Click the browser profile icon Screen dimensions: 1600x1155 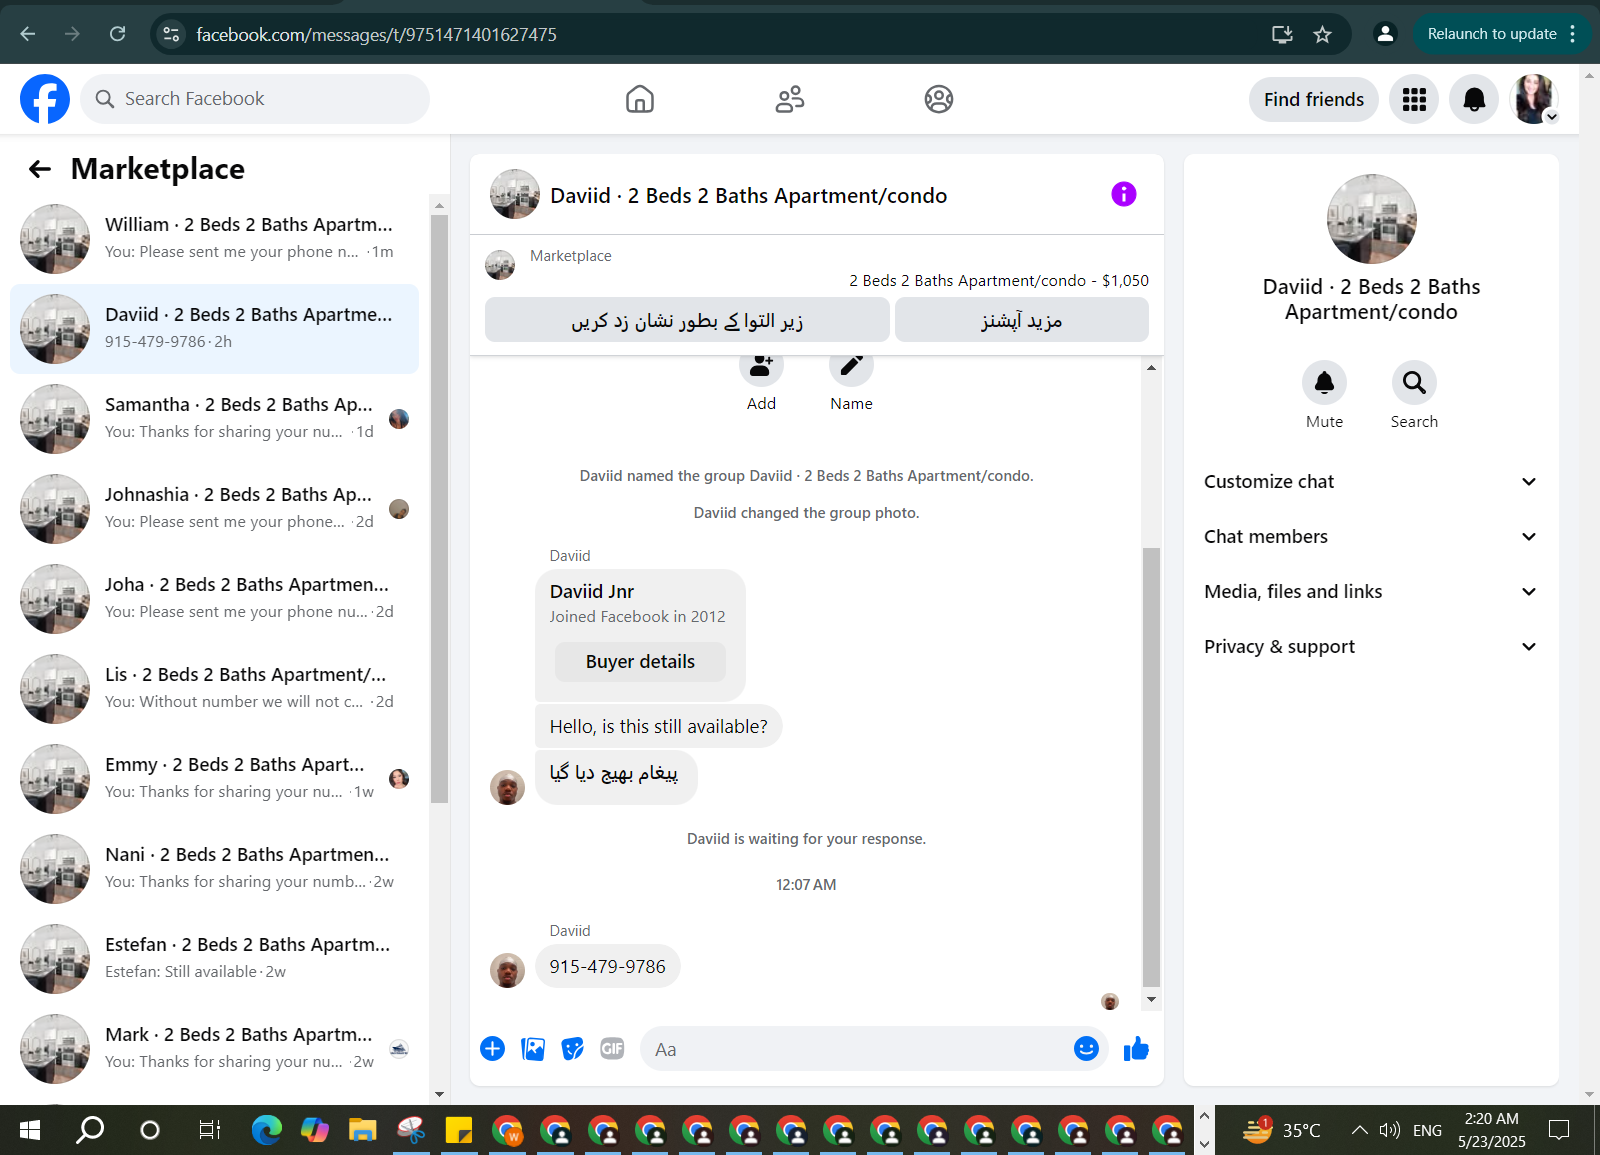pos(1384,34)
